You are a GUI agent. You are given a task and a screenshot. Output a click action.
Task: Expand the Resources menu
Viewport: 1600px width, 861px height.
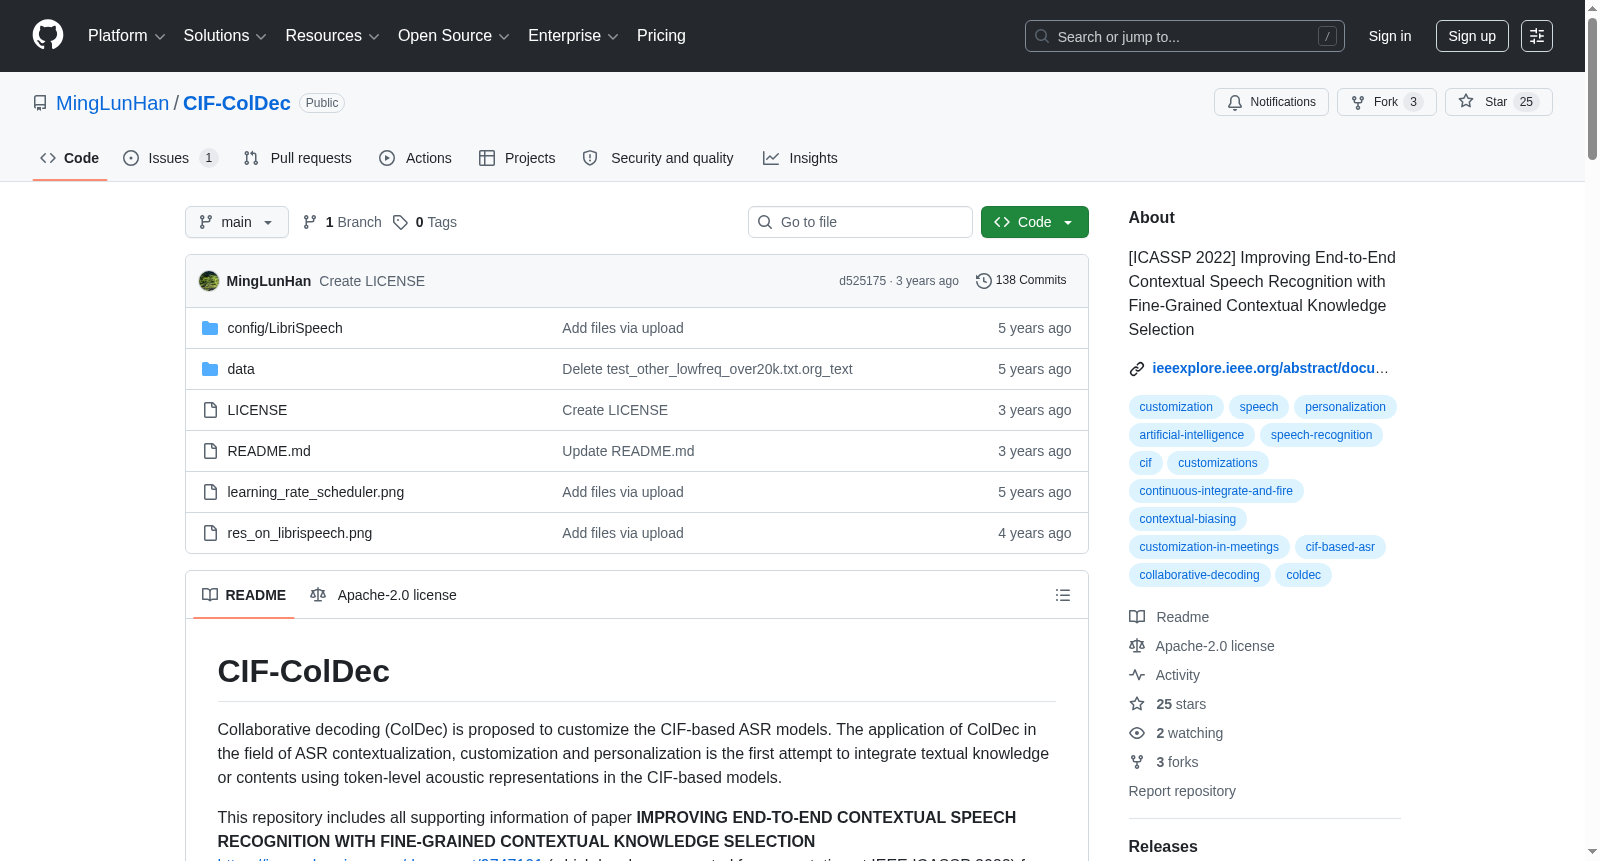pos(332,36)
